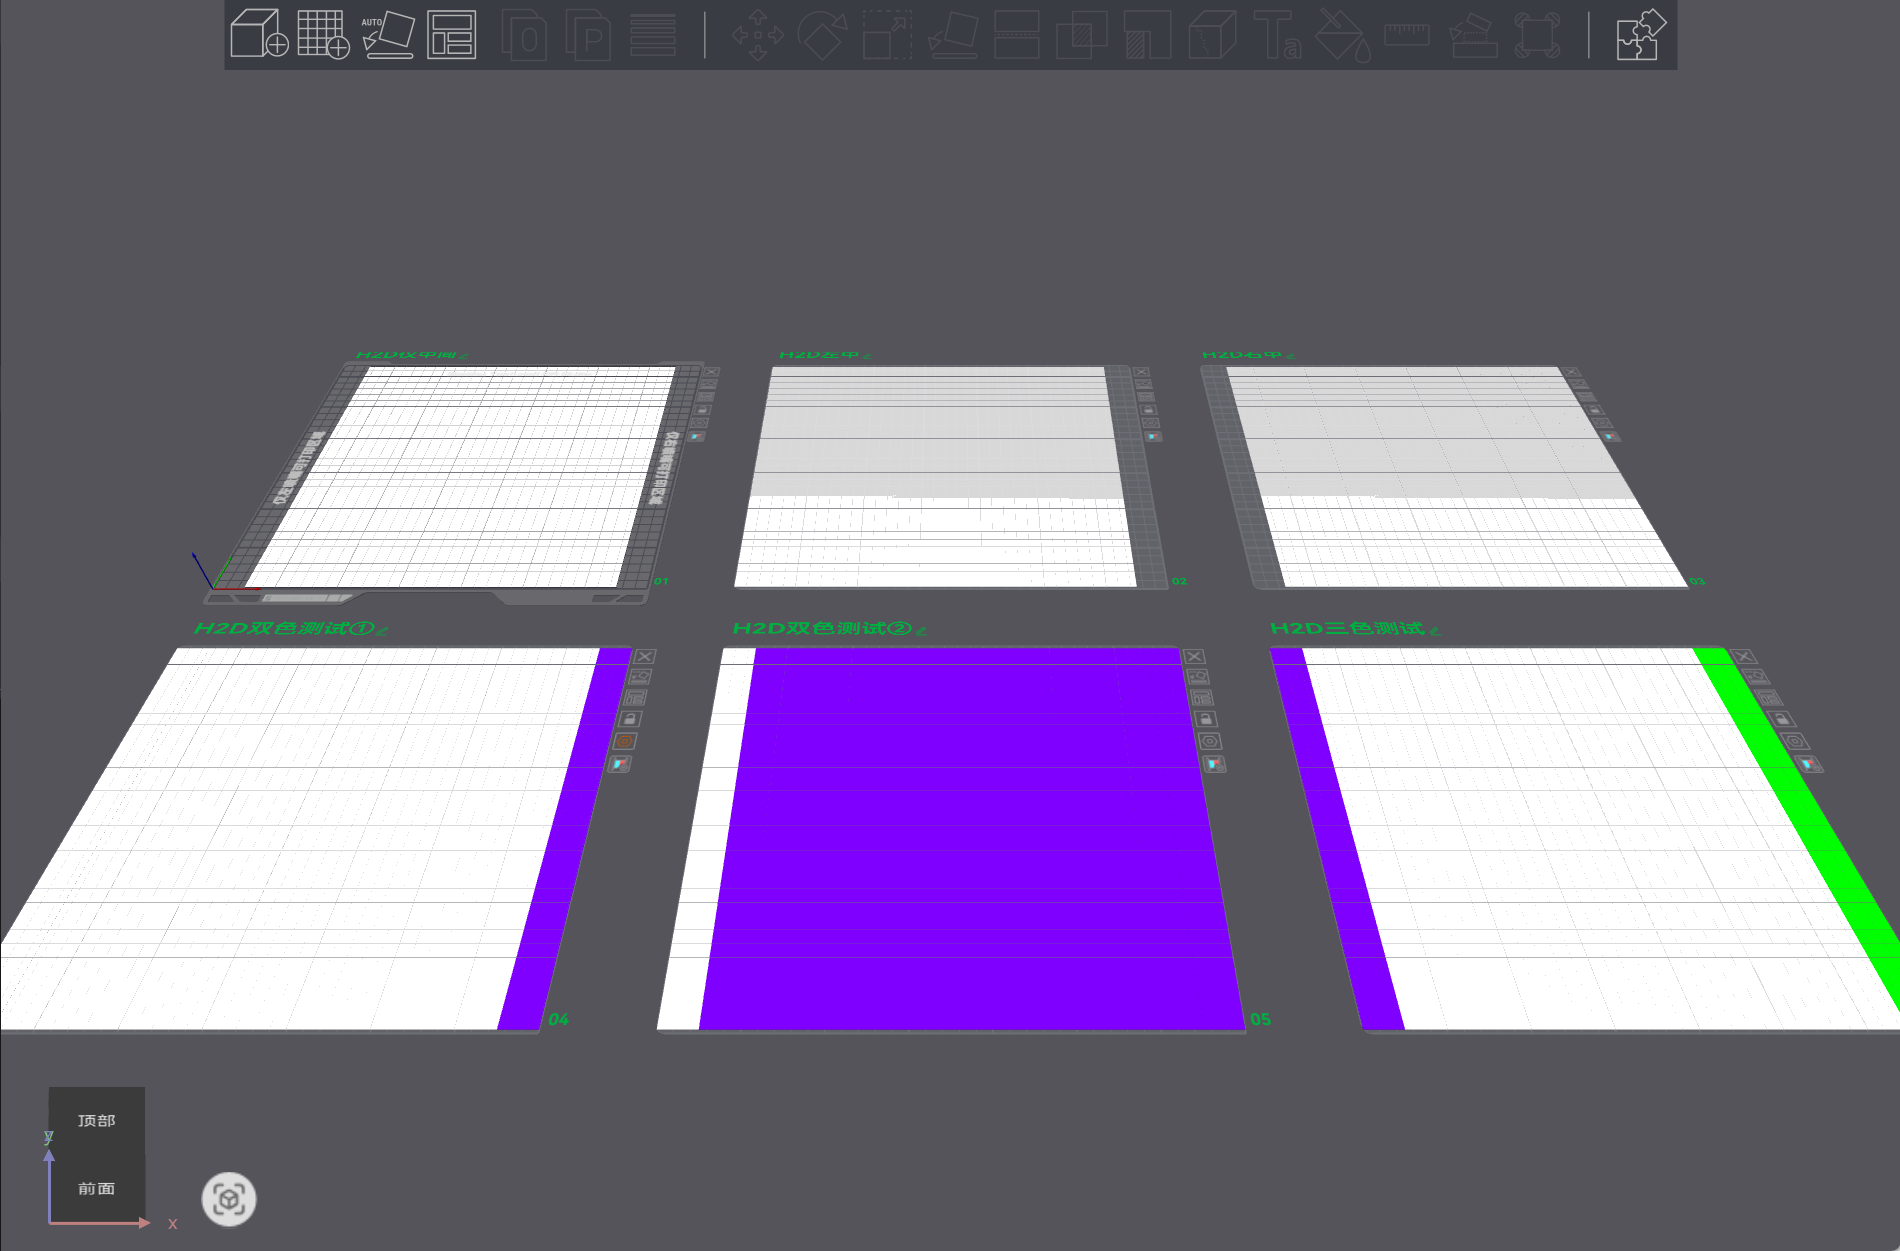Select the Color painting bucket tool

[x=1342, y=34]
